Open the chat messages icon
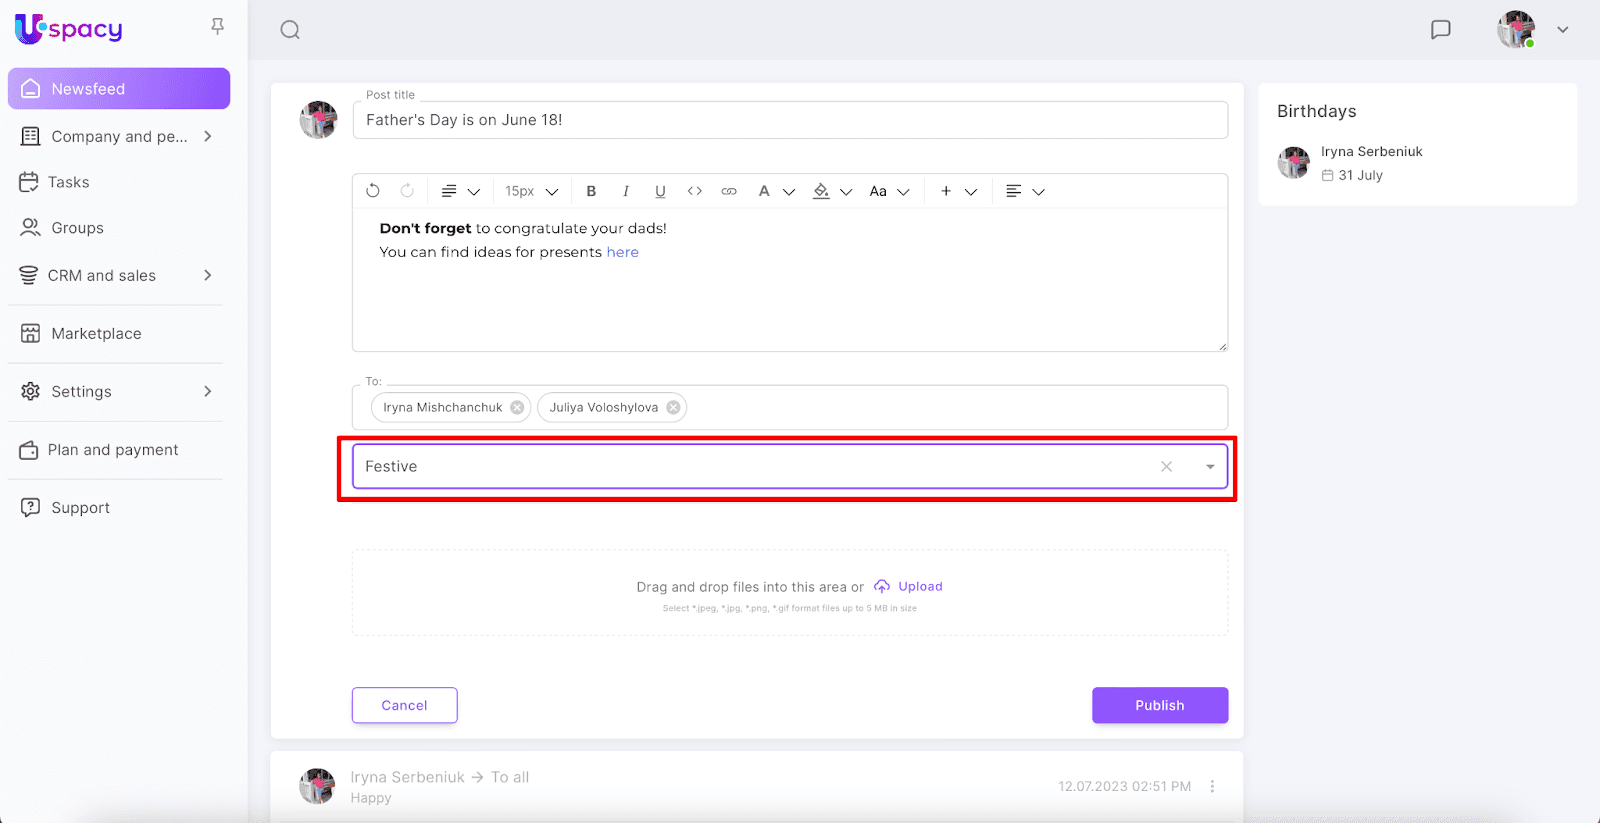 (1440, 30)
